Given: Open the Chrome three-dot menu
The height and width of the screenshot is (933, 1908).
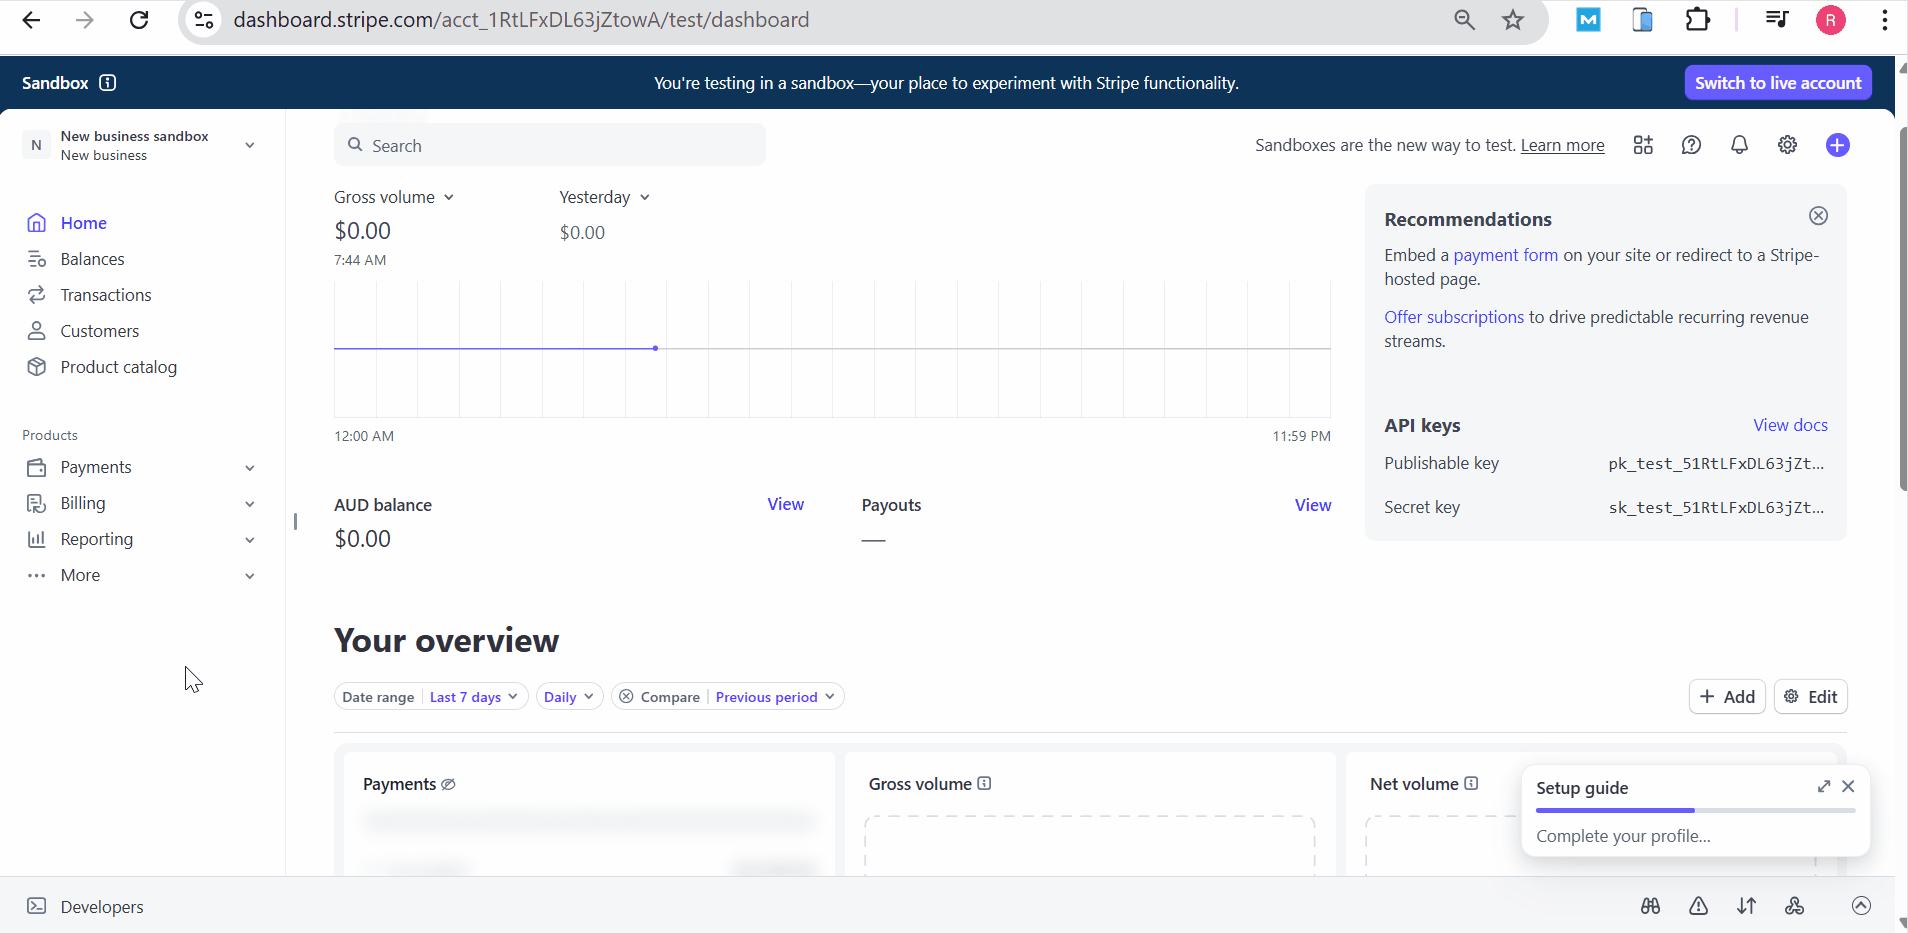Looking at the screenshot, I should tap(1884, 20).
